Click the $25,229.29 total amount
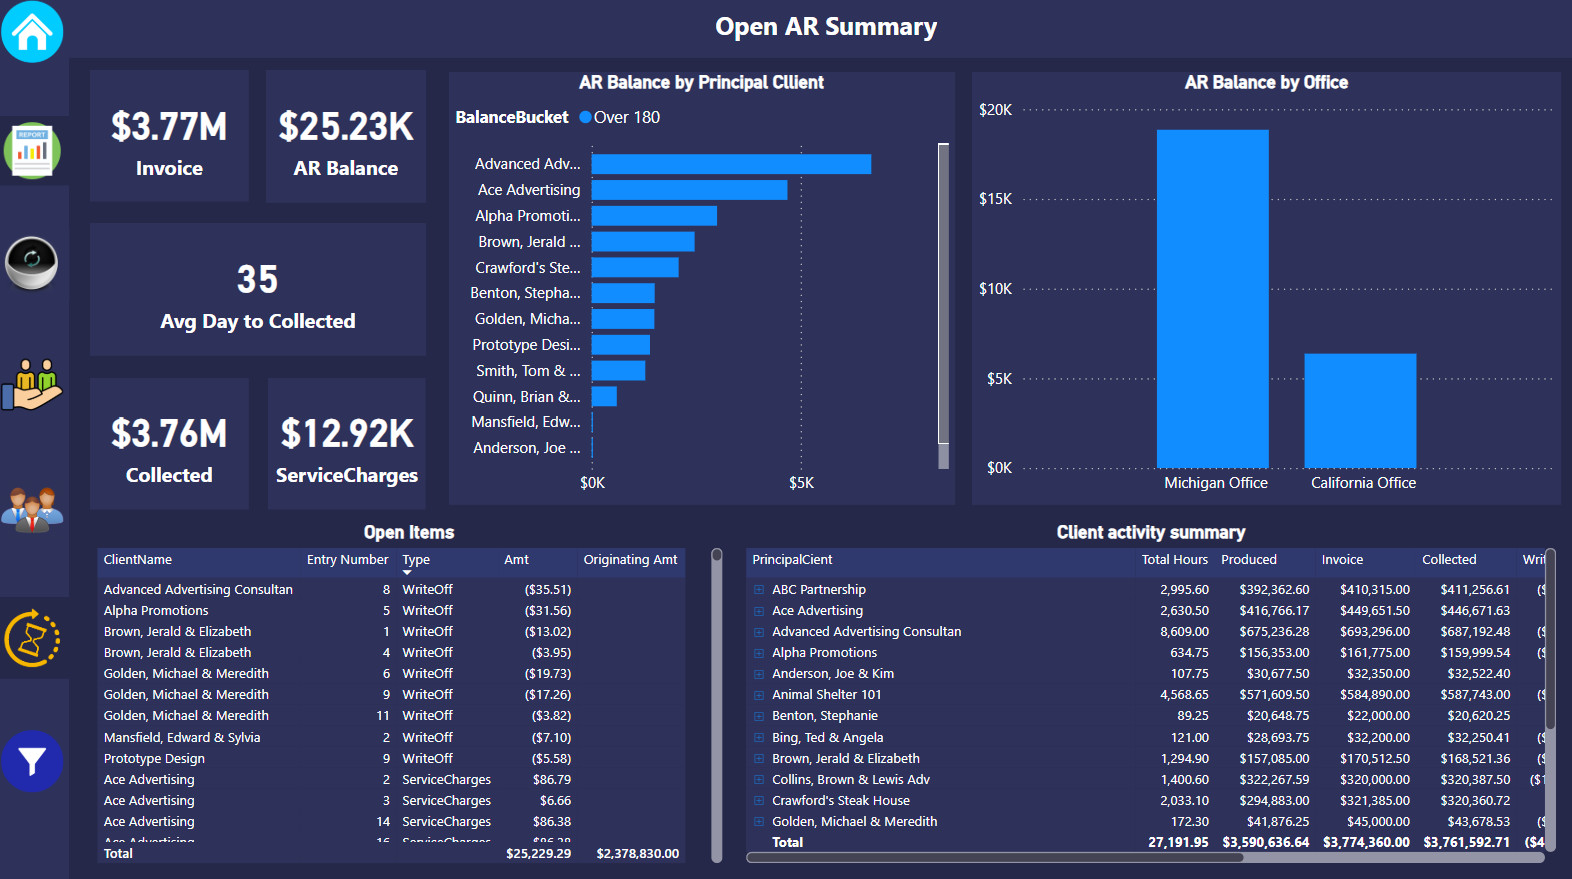 point(539,854)
